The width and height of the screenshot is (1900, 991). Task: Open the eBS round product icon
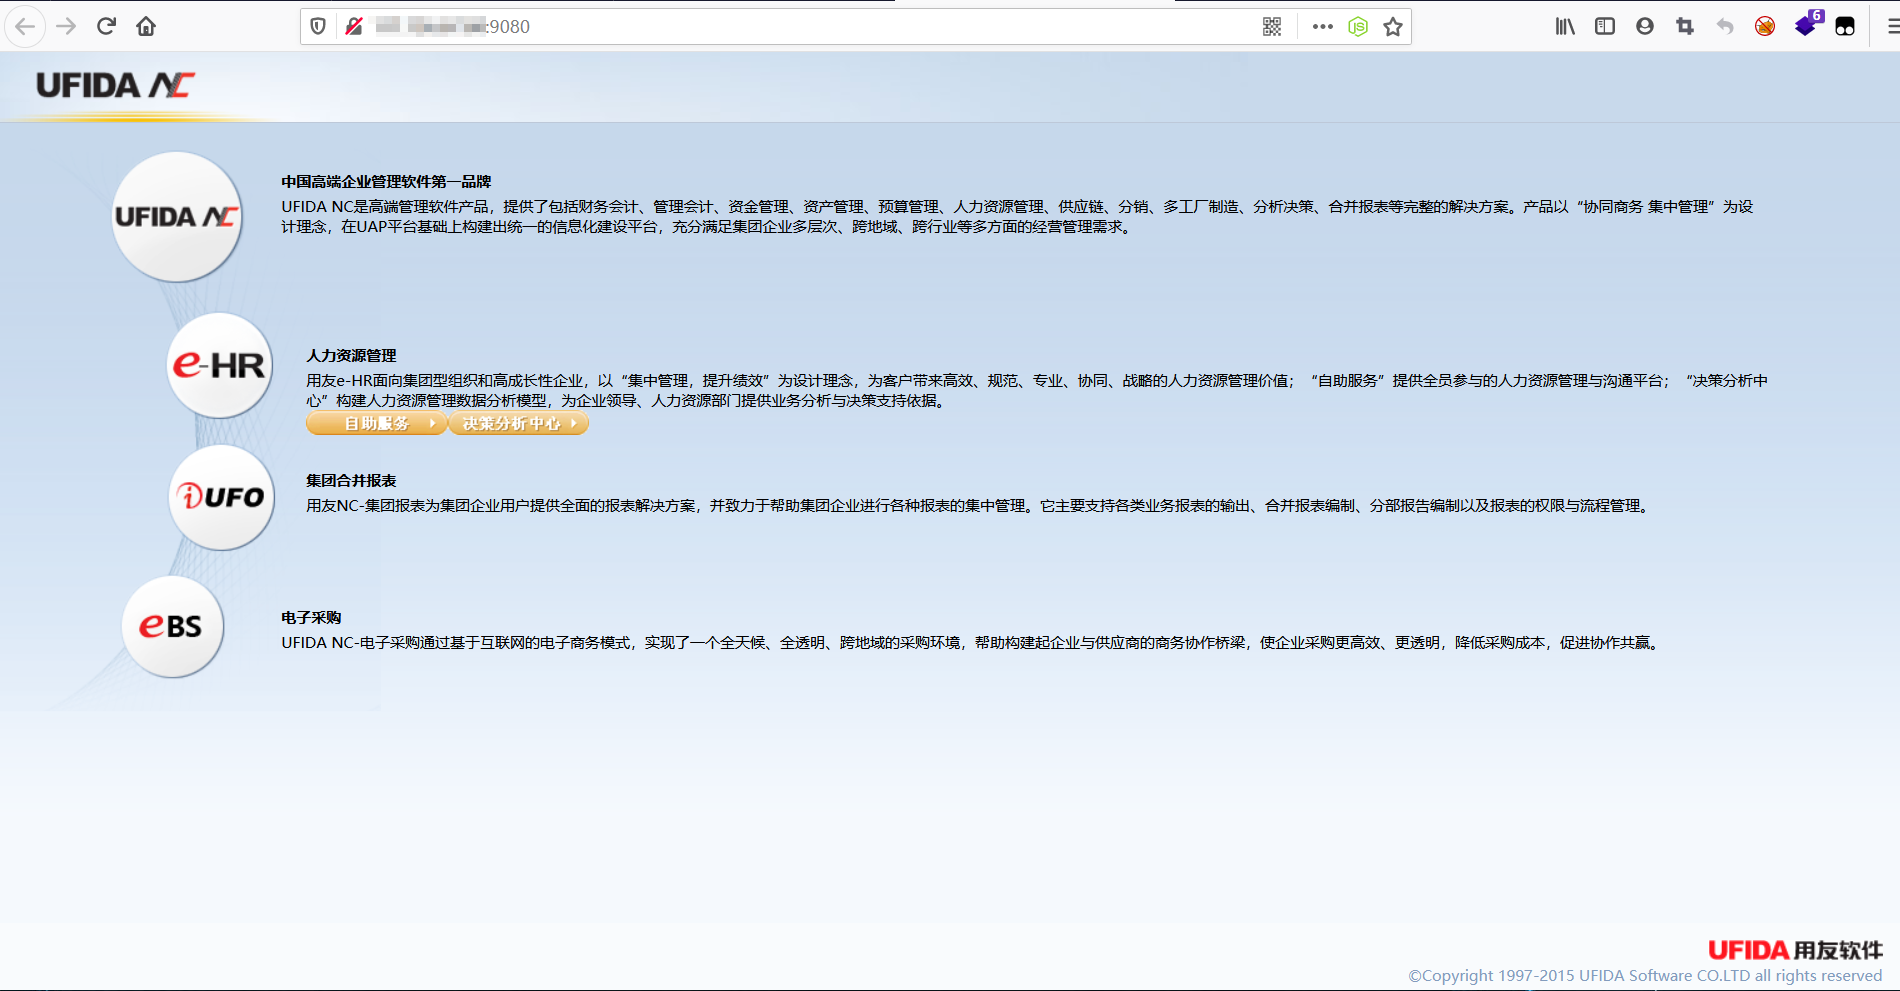pyautogui.click(x=172, y=627)
